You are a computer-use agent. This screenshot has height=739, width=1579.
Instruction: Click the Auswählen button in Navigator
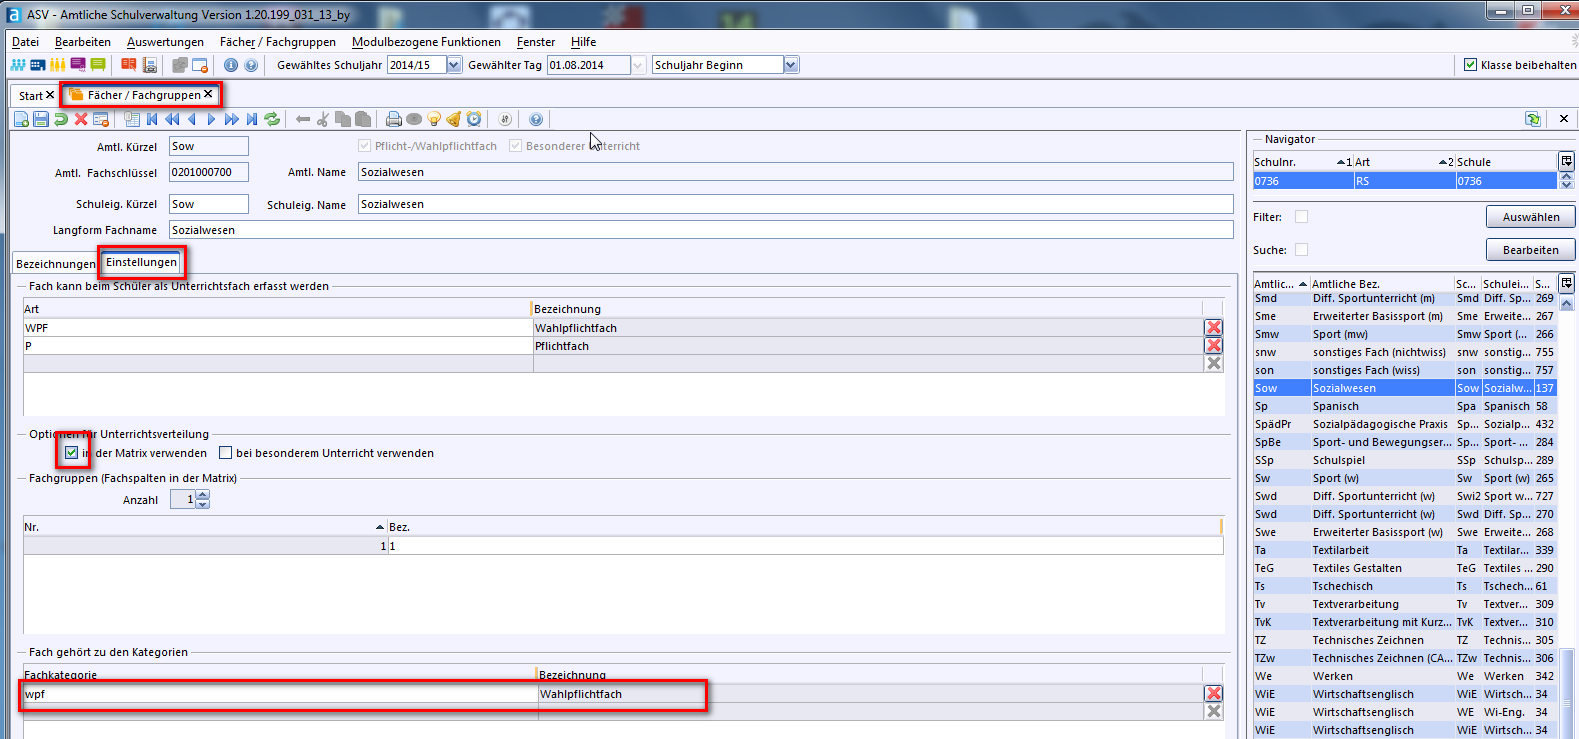coord(1531,217)
